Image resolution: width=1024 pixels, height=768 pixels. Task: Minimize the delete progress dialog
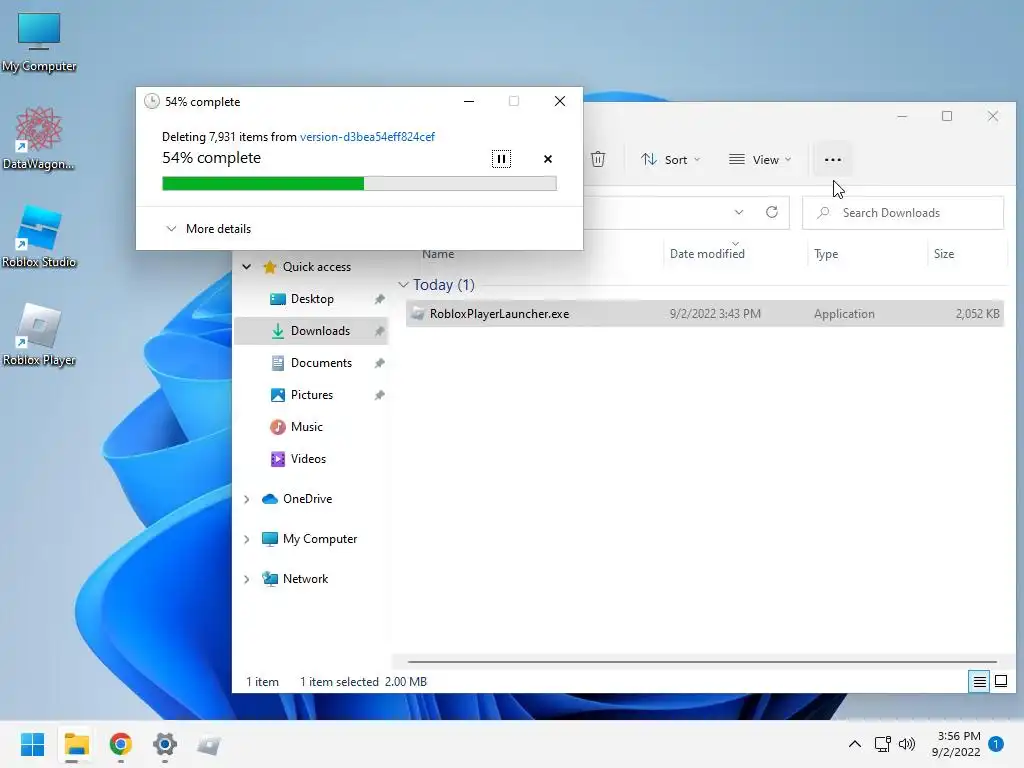tap(469, 101)
